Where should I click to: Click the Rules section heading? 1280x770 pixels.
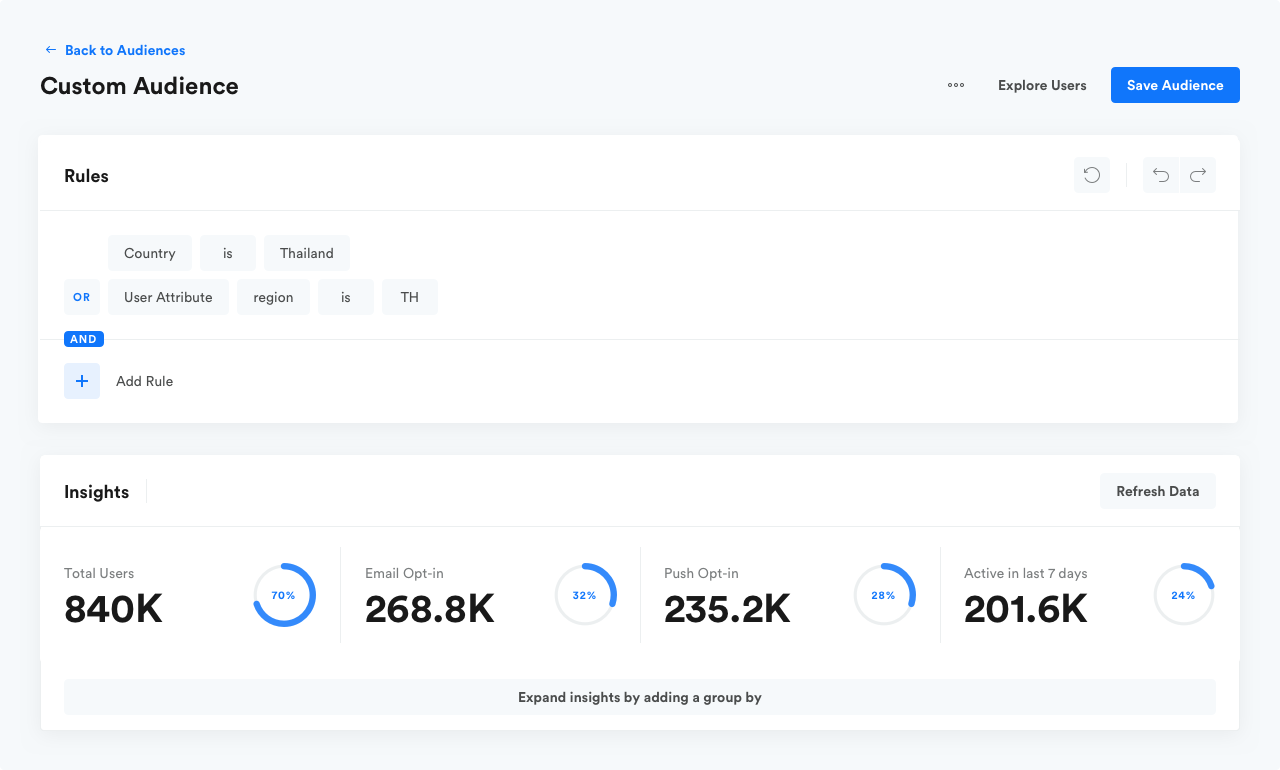tap(86, 176)
